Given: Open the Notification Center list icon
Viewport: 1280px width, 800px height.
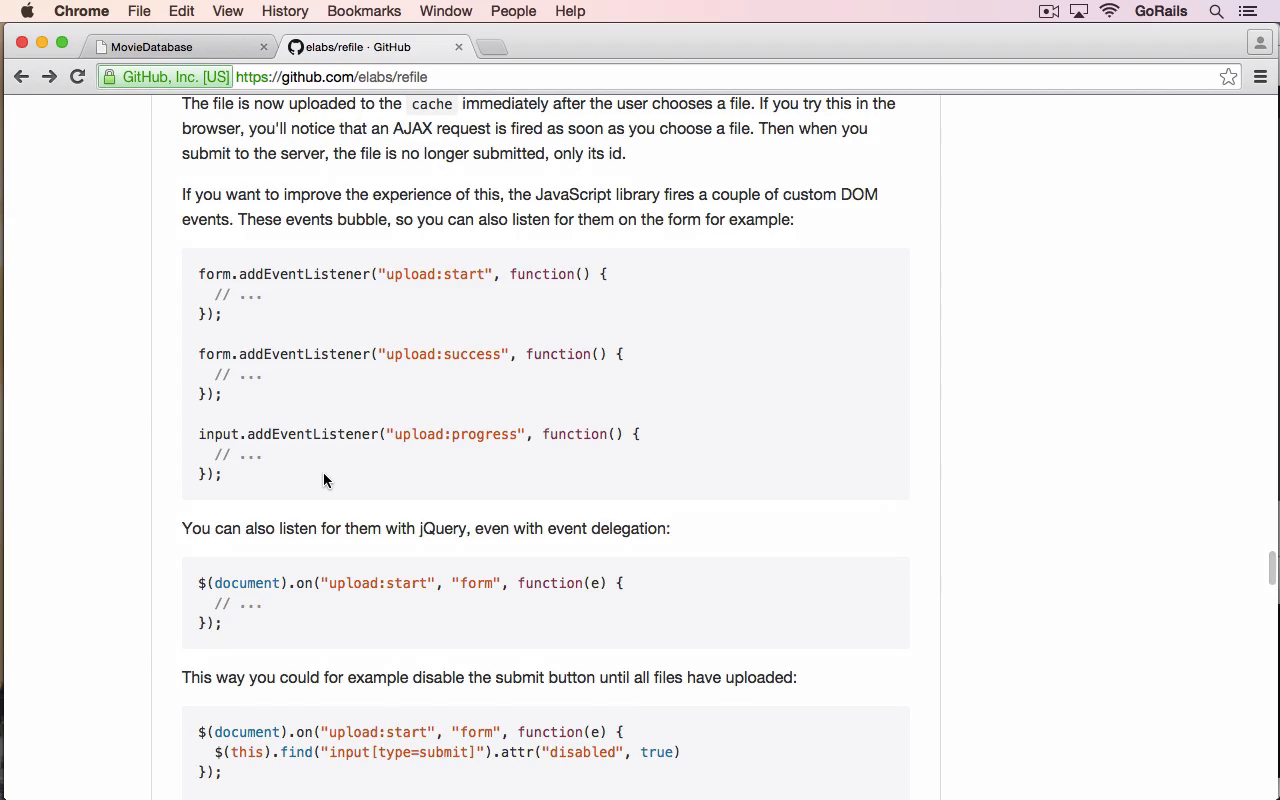Looking at the screenshot, I should click(1247, 11).
